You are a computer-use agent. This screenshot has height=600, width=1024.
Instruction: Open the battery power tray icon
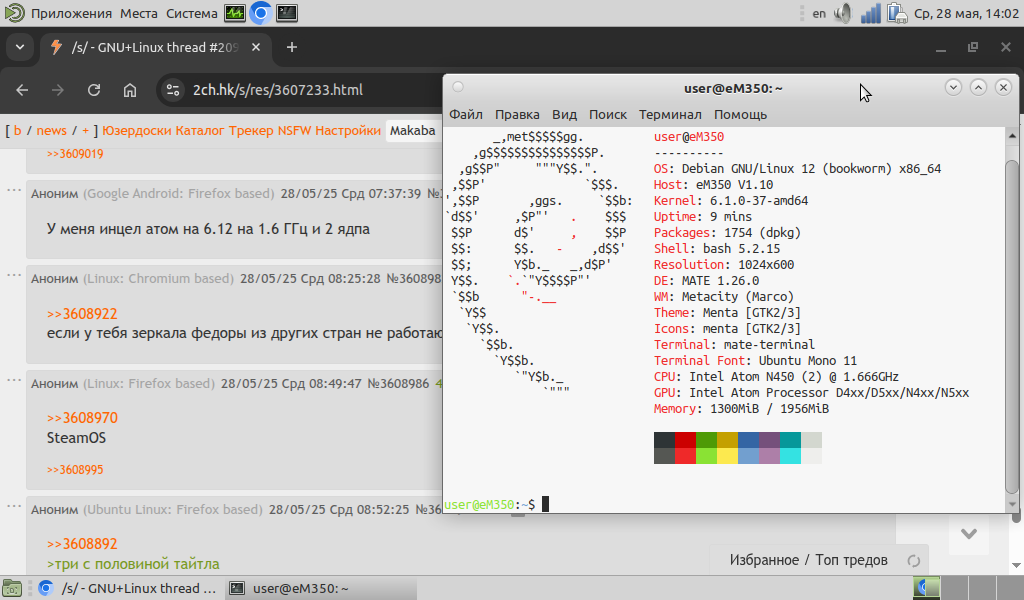(897, 13)
